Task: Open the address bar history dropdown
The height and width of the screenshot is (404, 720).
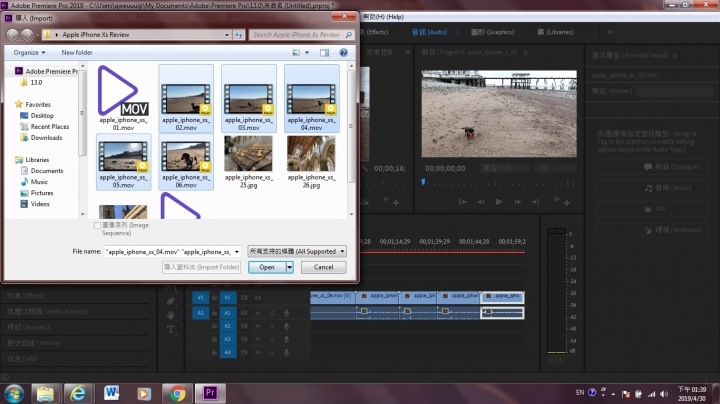Action: pos(227,34)
